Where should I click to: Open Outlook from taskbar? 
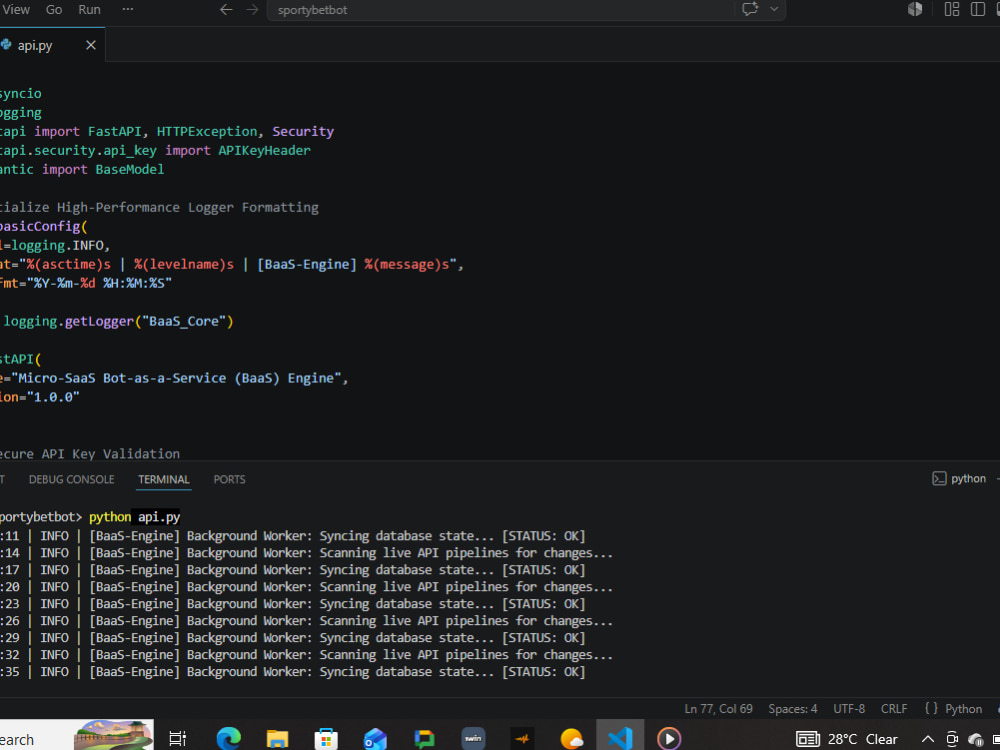pyautogui.click(x=375, y=739)
